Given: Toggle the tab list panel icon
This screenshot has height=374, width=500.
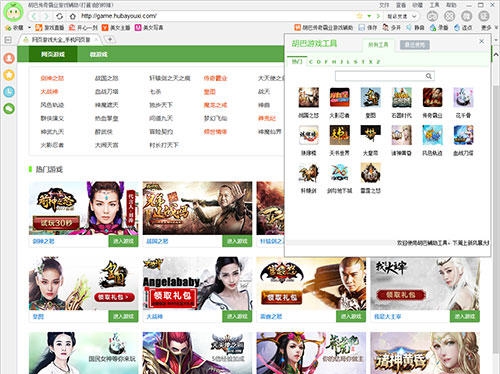Looking at the screenshot, I should coord(8,40).
